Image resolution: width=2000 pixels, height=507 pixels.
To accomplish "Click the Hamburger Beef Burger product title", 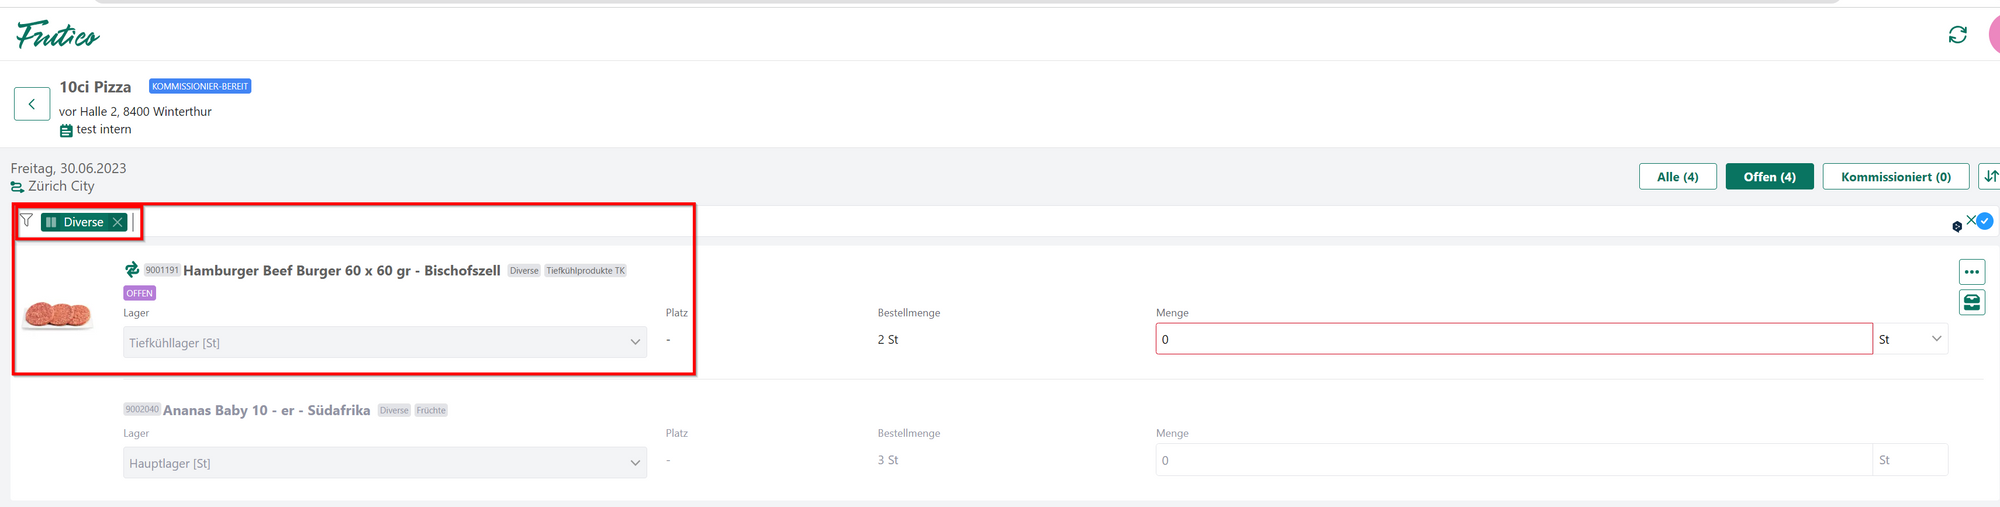I will point(341,271).
